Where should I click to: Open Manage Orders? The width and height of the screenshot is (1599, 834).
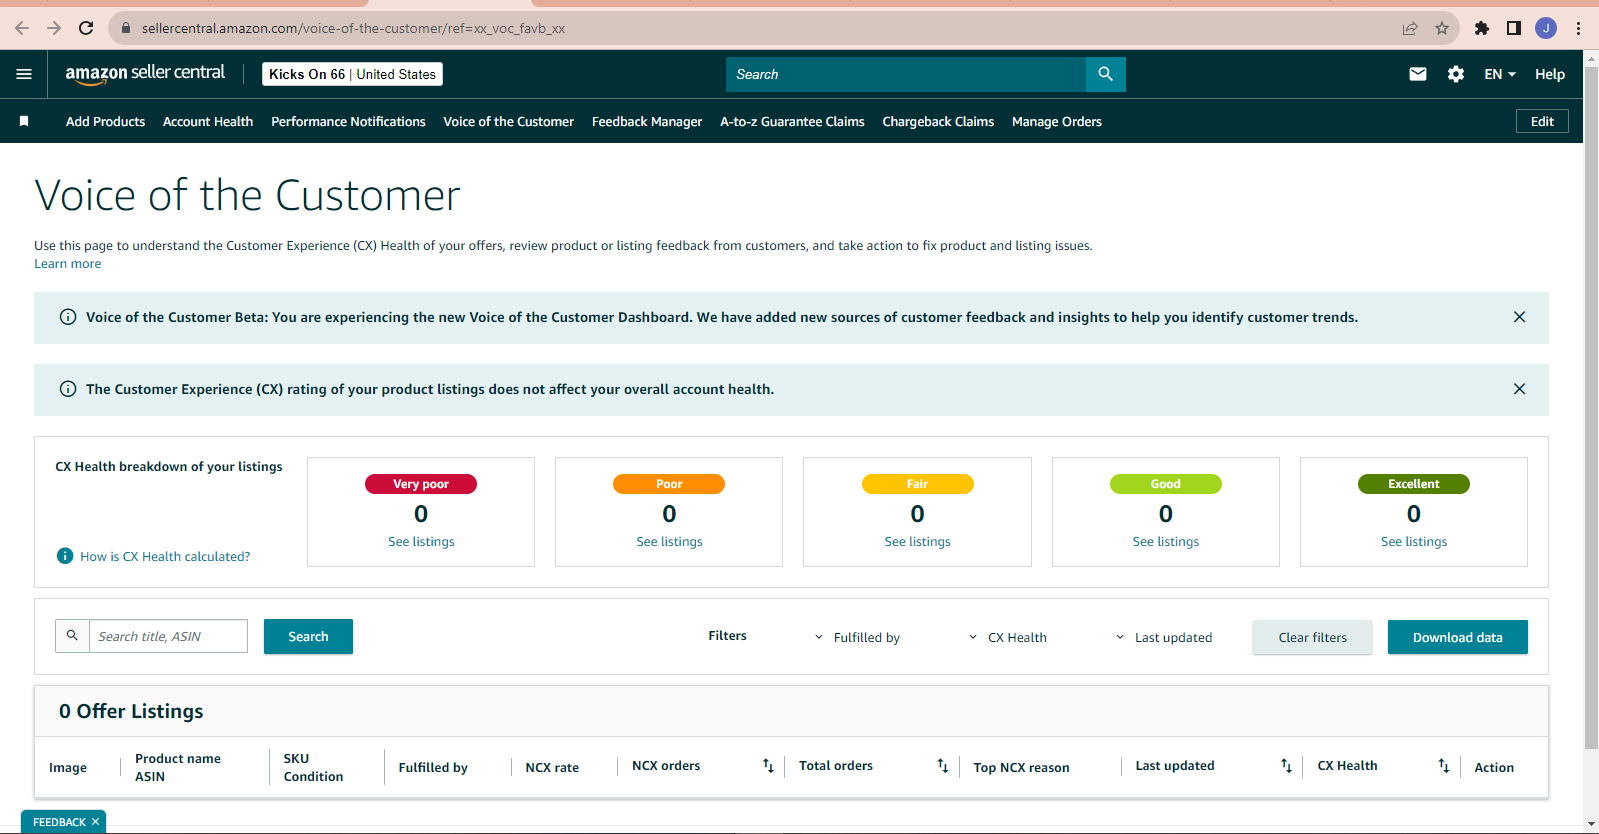1056,121
